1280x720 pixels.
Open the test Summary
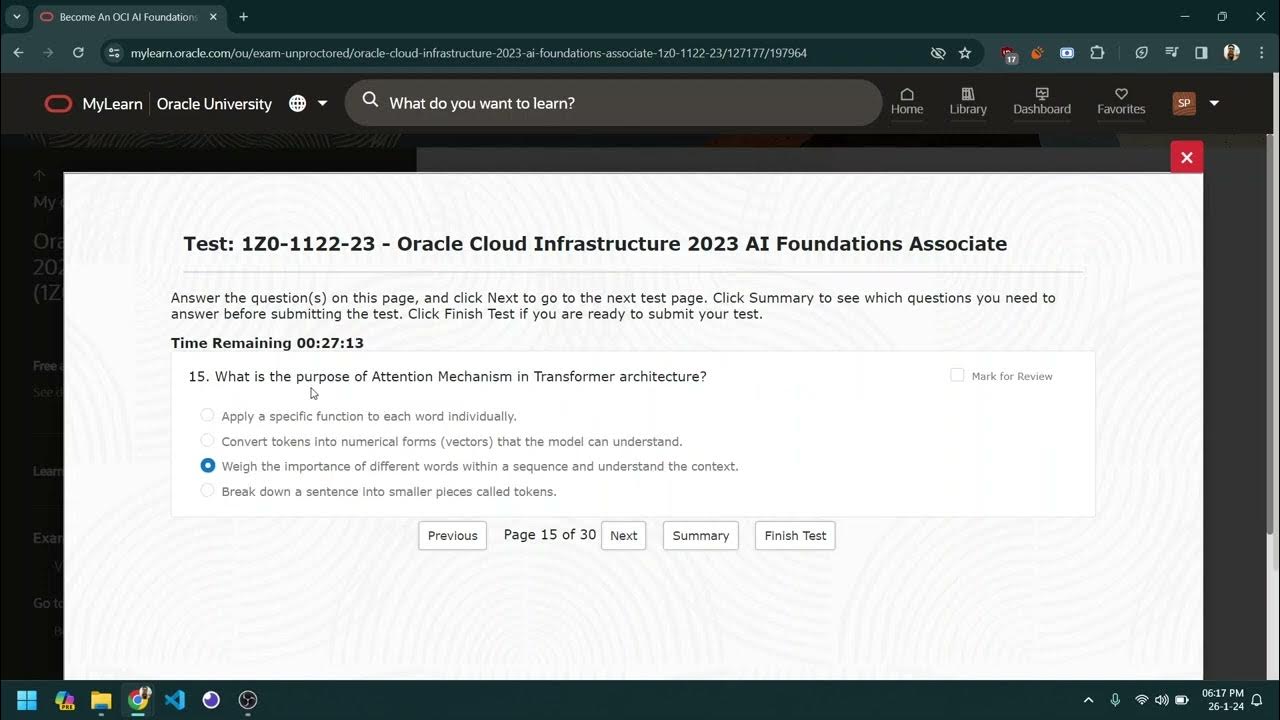pos(700,535)
